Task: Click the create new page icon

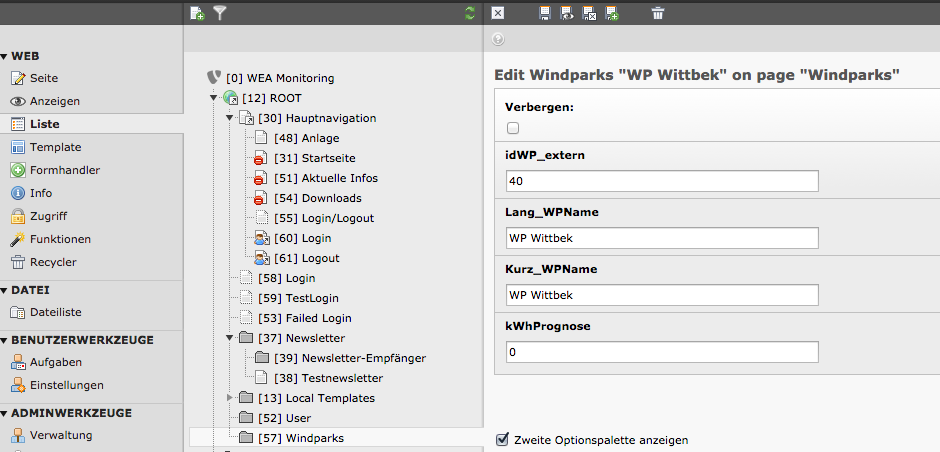Action: [x=197, y=13]
